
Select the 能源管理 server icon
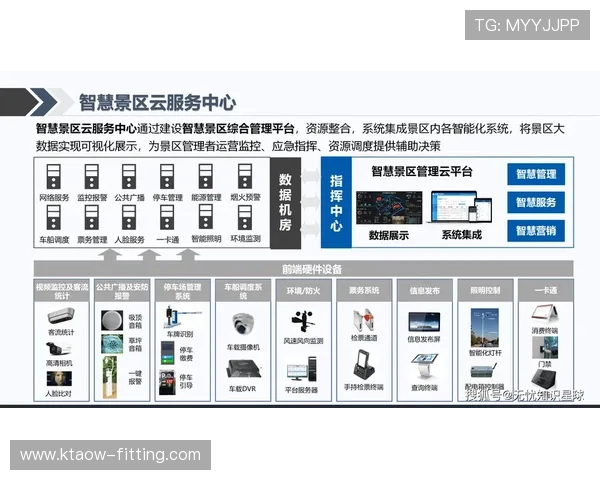click(206, 176)
